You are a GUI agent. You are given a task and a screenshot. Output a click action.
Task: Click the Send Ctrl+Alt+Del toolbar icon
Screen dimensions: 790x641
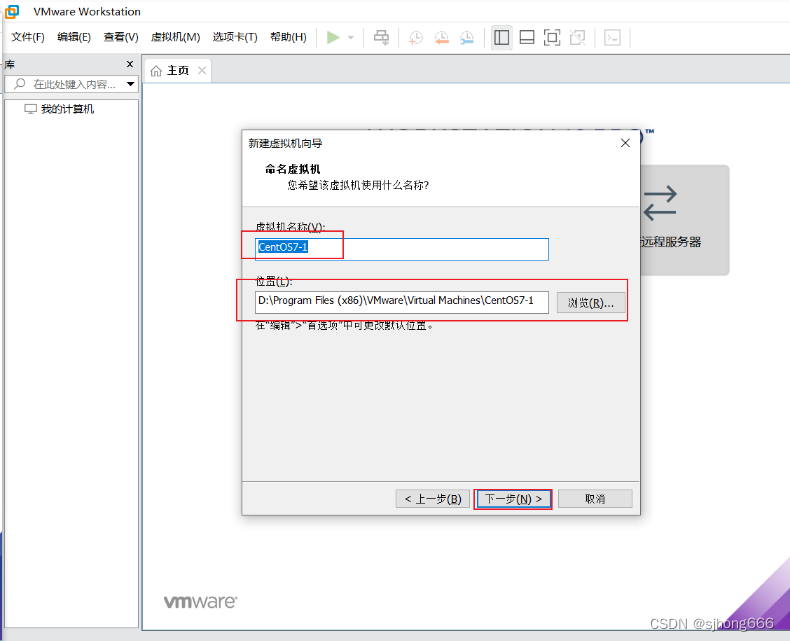click(x=381, y=37)
